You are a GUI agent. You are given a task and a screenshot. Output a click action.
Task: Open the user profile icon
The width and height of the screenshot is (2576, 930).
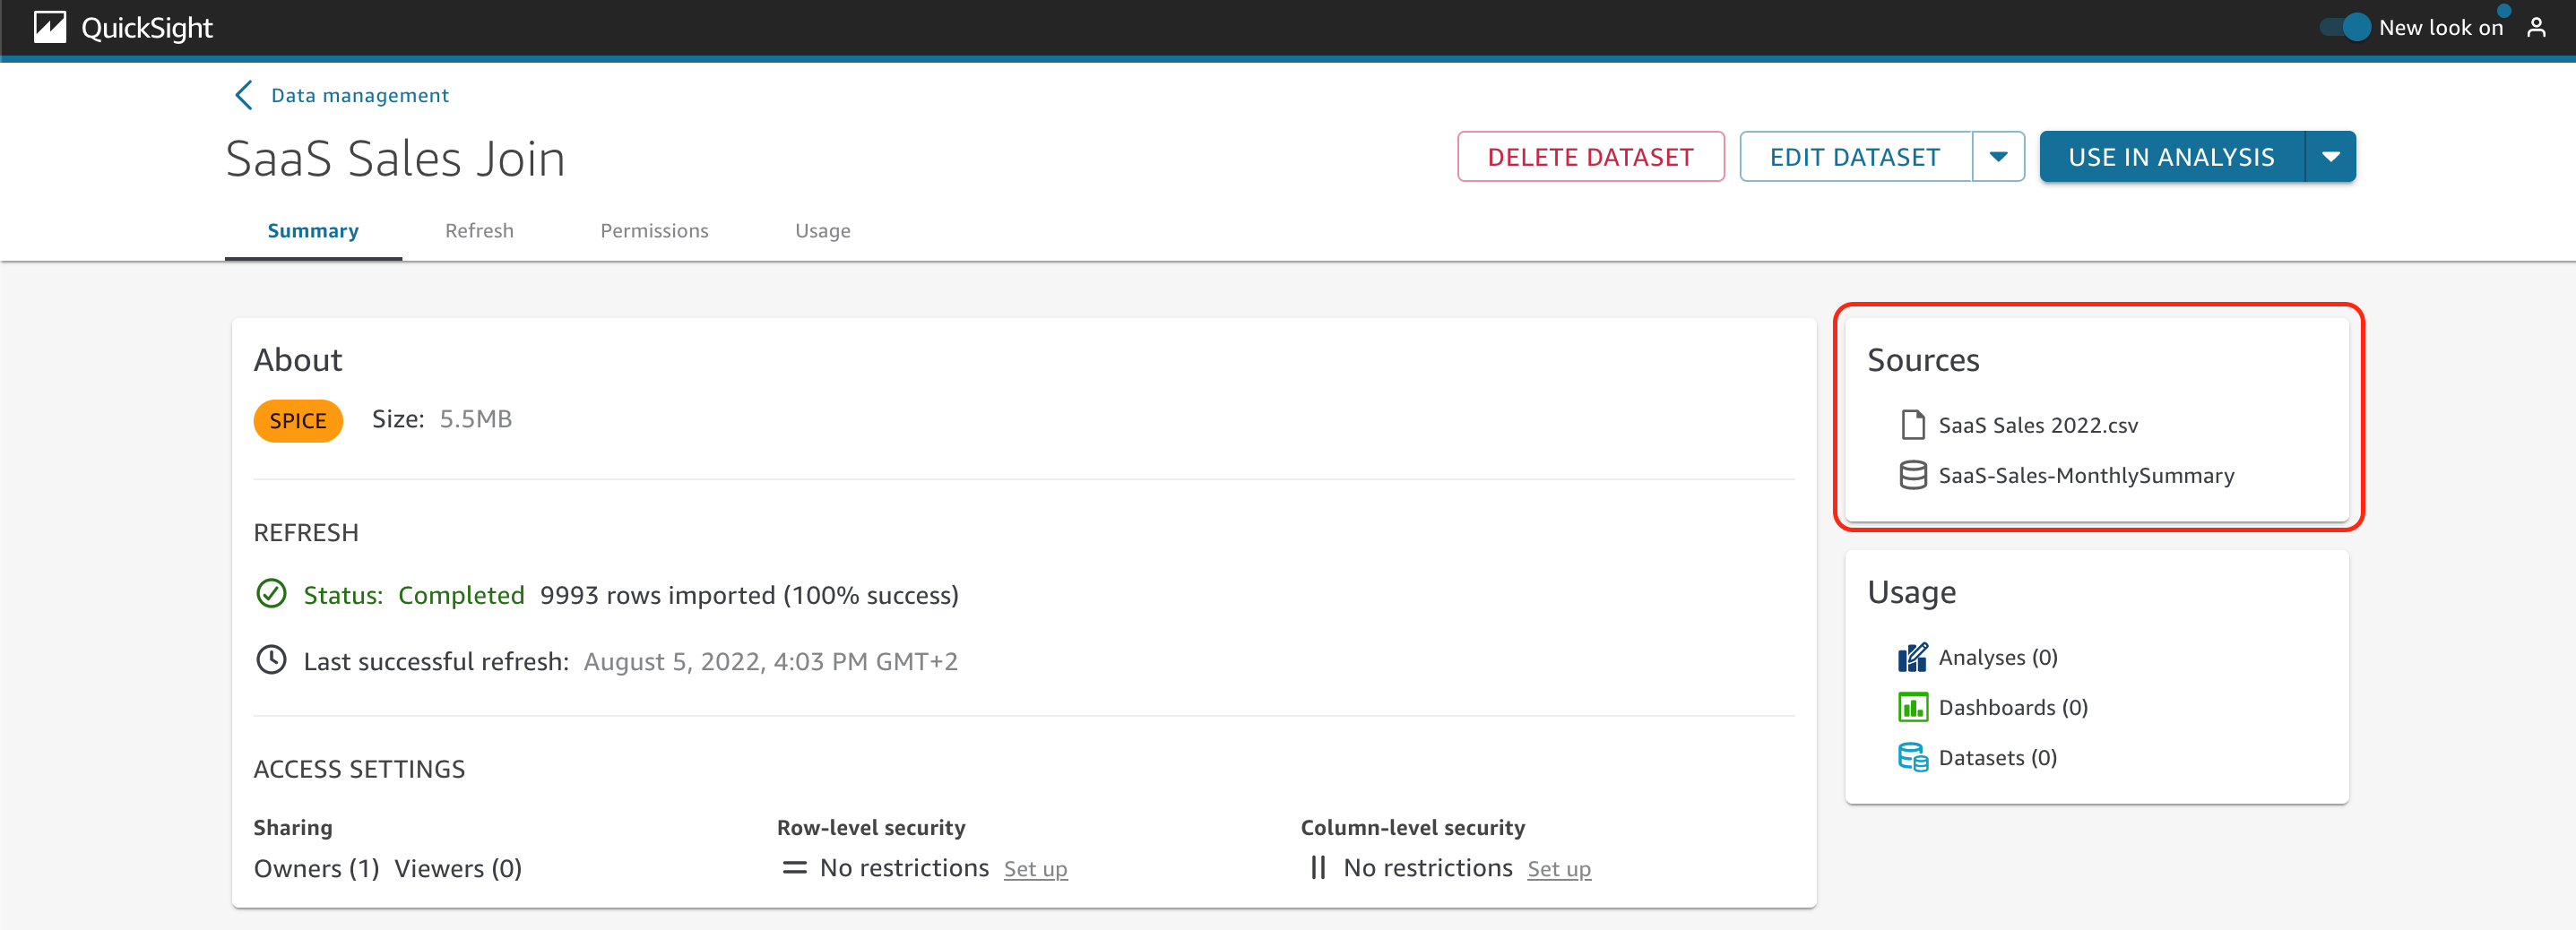(2536, 27)
